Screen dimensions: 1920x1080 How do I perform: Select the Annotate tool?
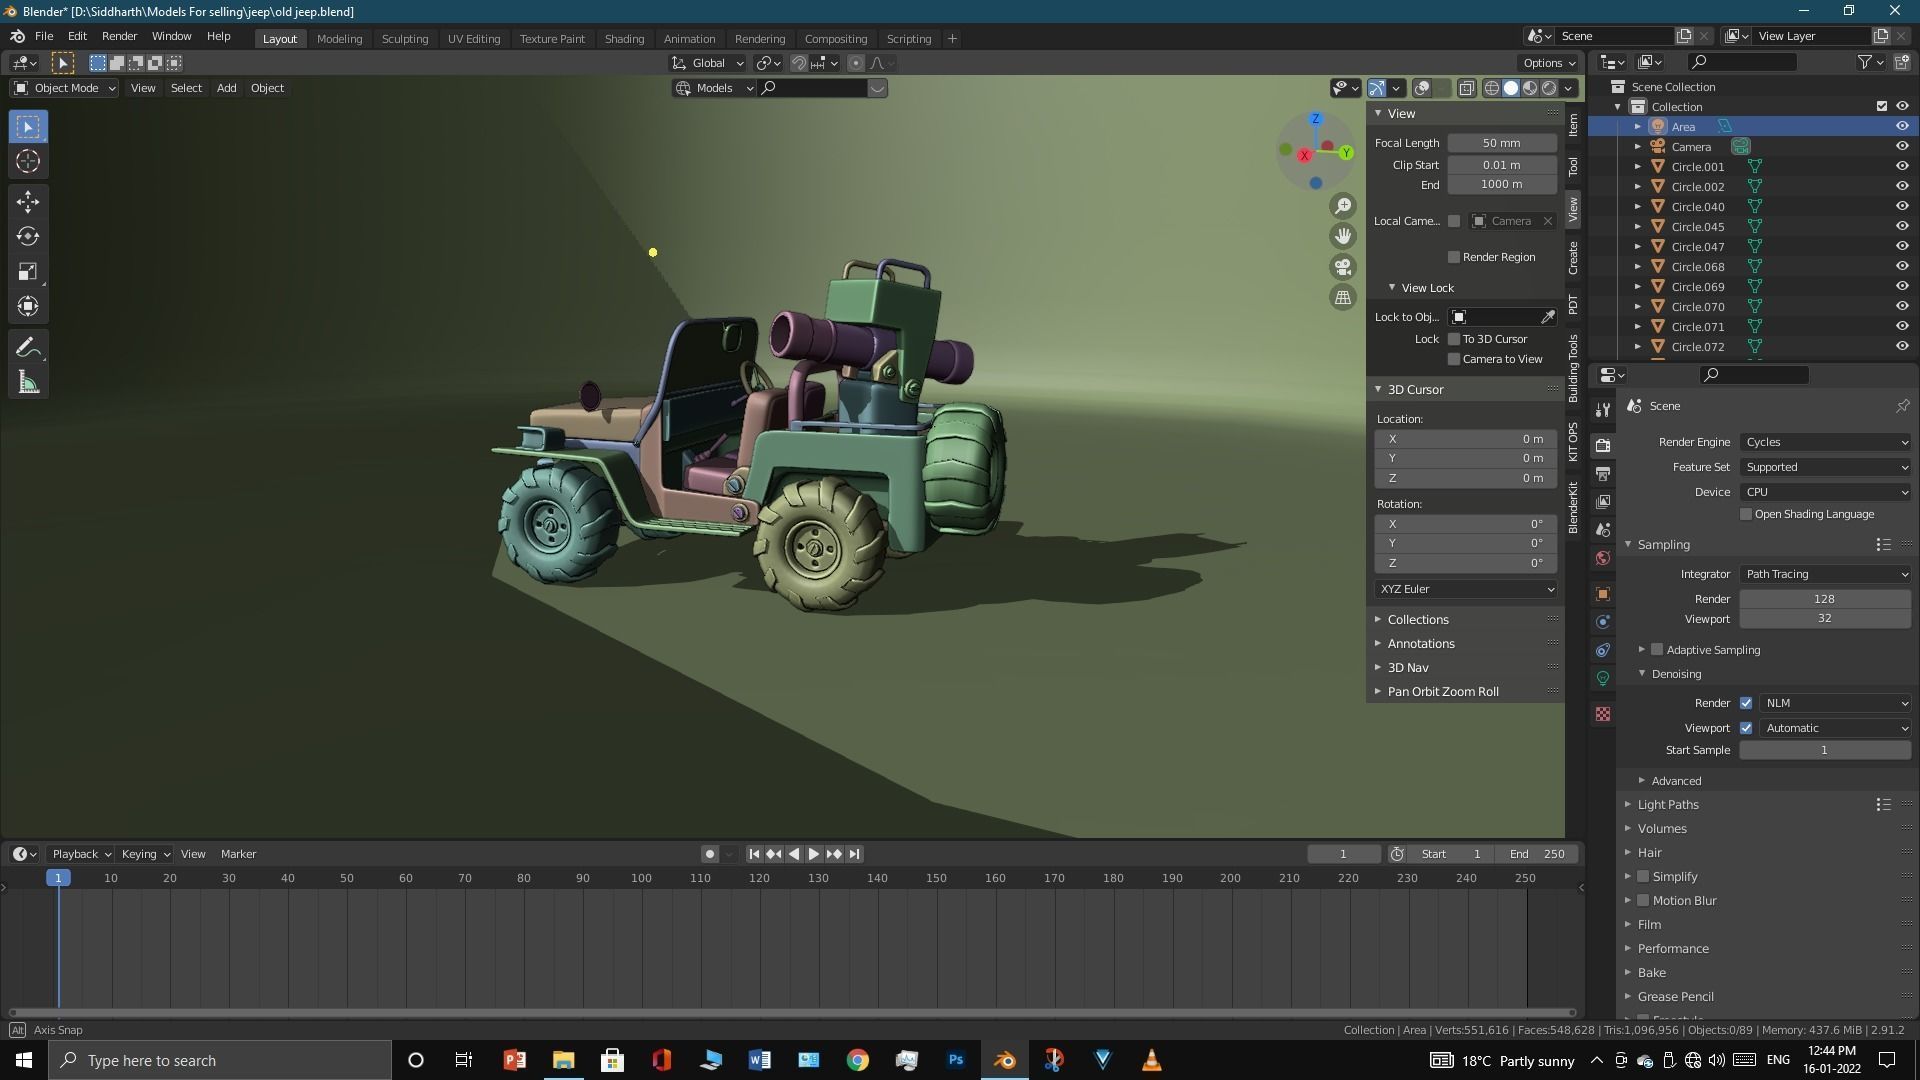(28, 347)
